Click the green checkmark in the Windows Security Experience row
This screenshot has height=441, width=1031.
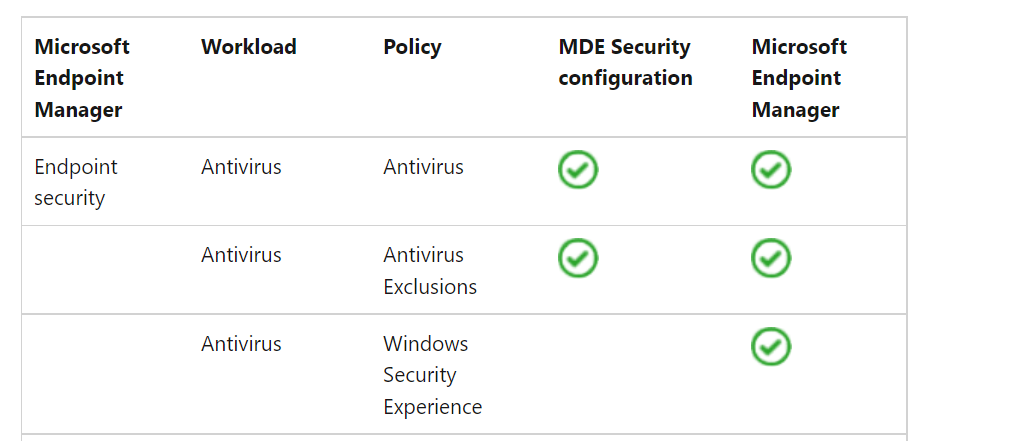pos(771,346)
